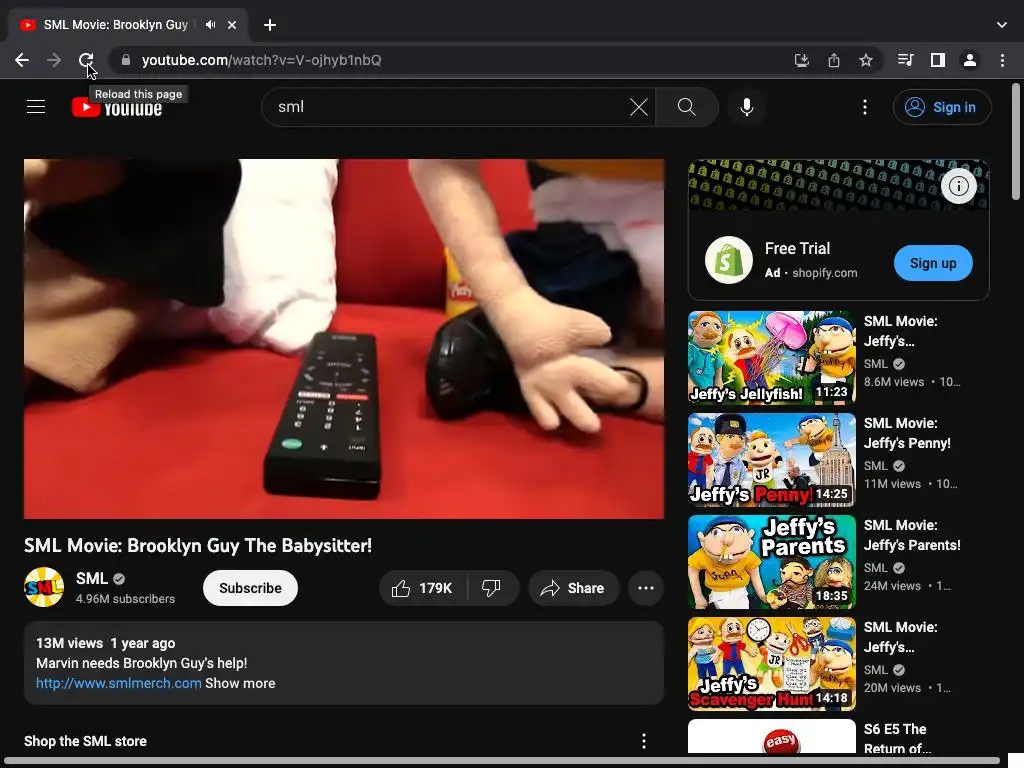Like the video with thumbs up

423,588
